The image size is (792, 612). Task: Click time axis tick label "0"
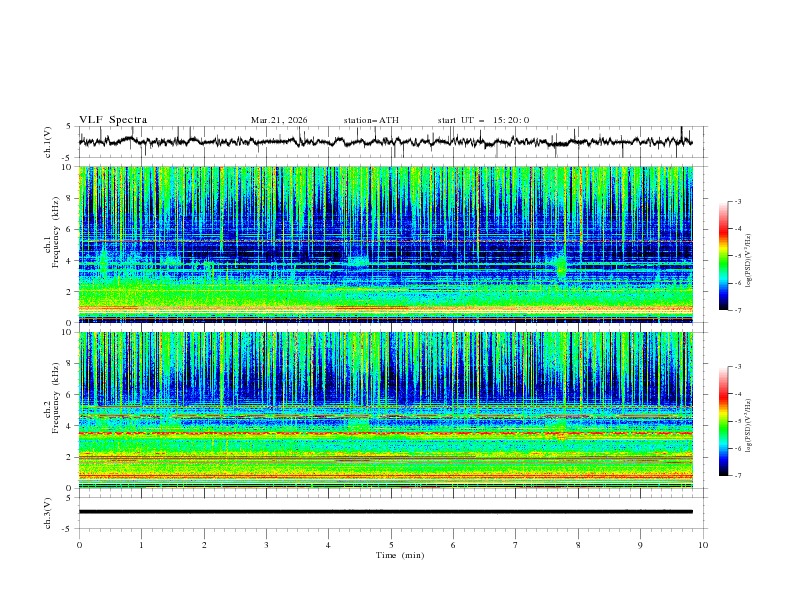(79, 545)
